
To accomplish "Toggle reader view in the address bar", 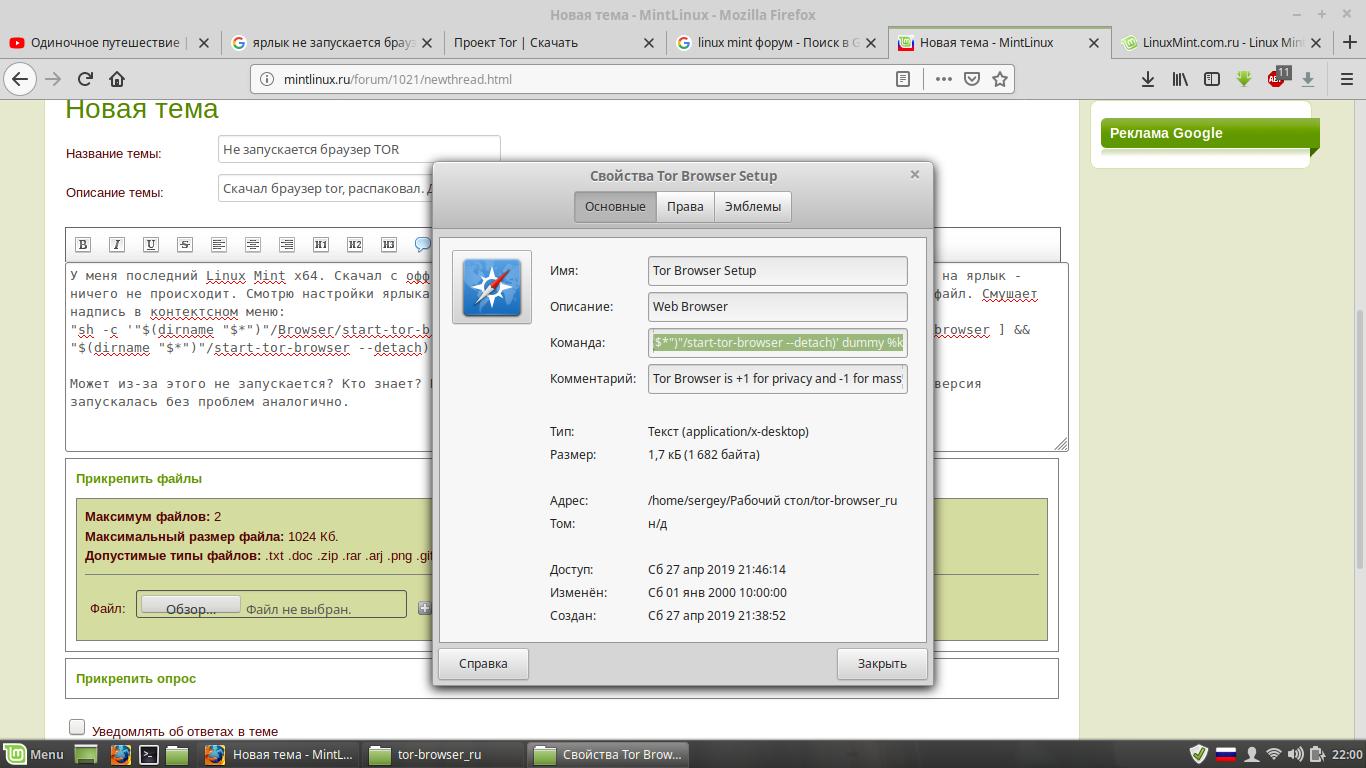I will pos(902,79).
